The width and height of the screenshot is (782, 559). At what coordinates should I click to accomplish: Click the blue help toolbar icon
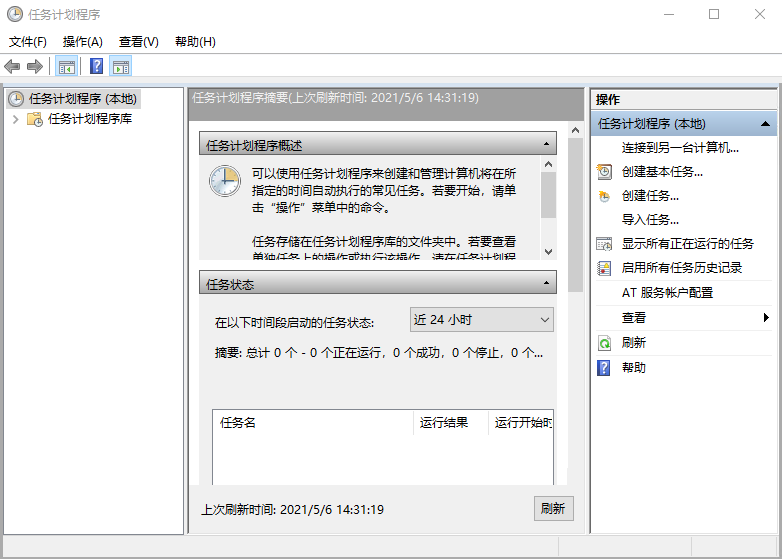click(97, 67)
